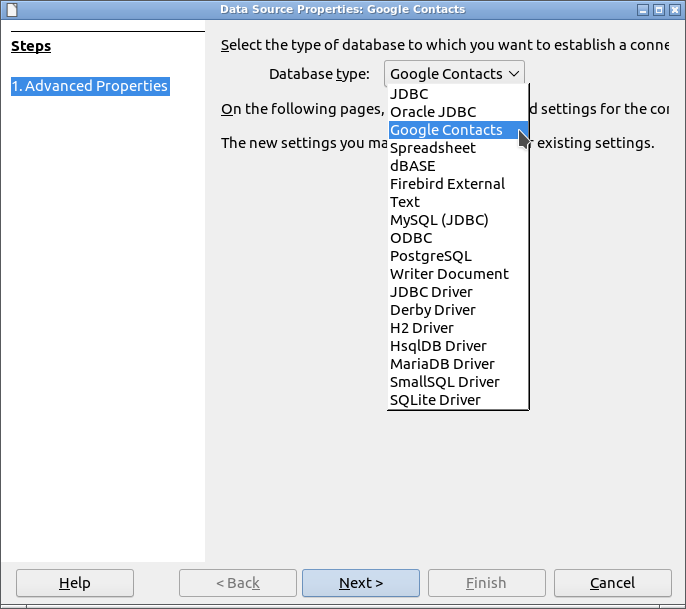Select SQLite Driver entry
The height and width of the screenshot is (609, 686).
click(458, 399)
